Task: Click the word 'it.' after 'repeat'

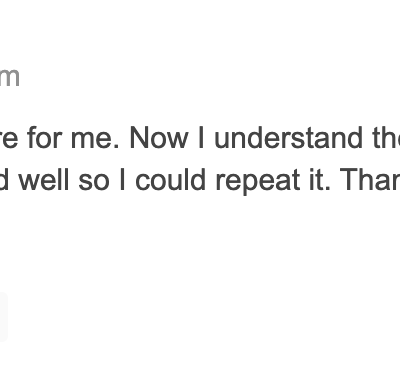Action: pos(320,180)
